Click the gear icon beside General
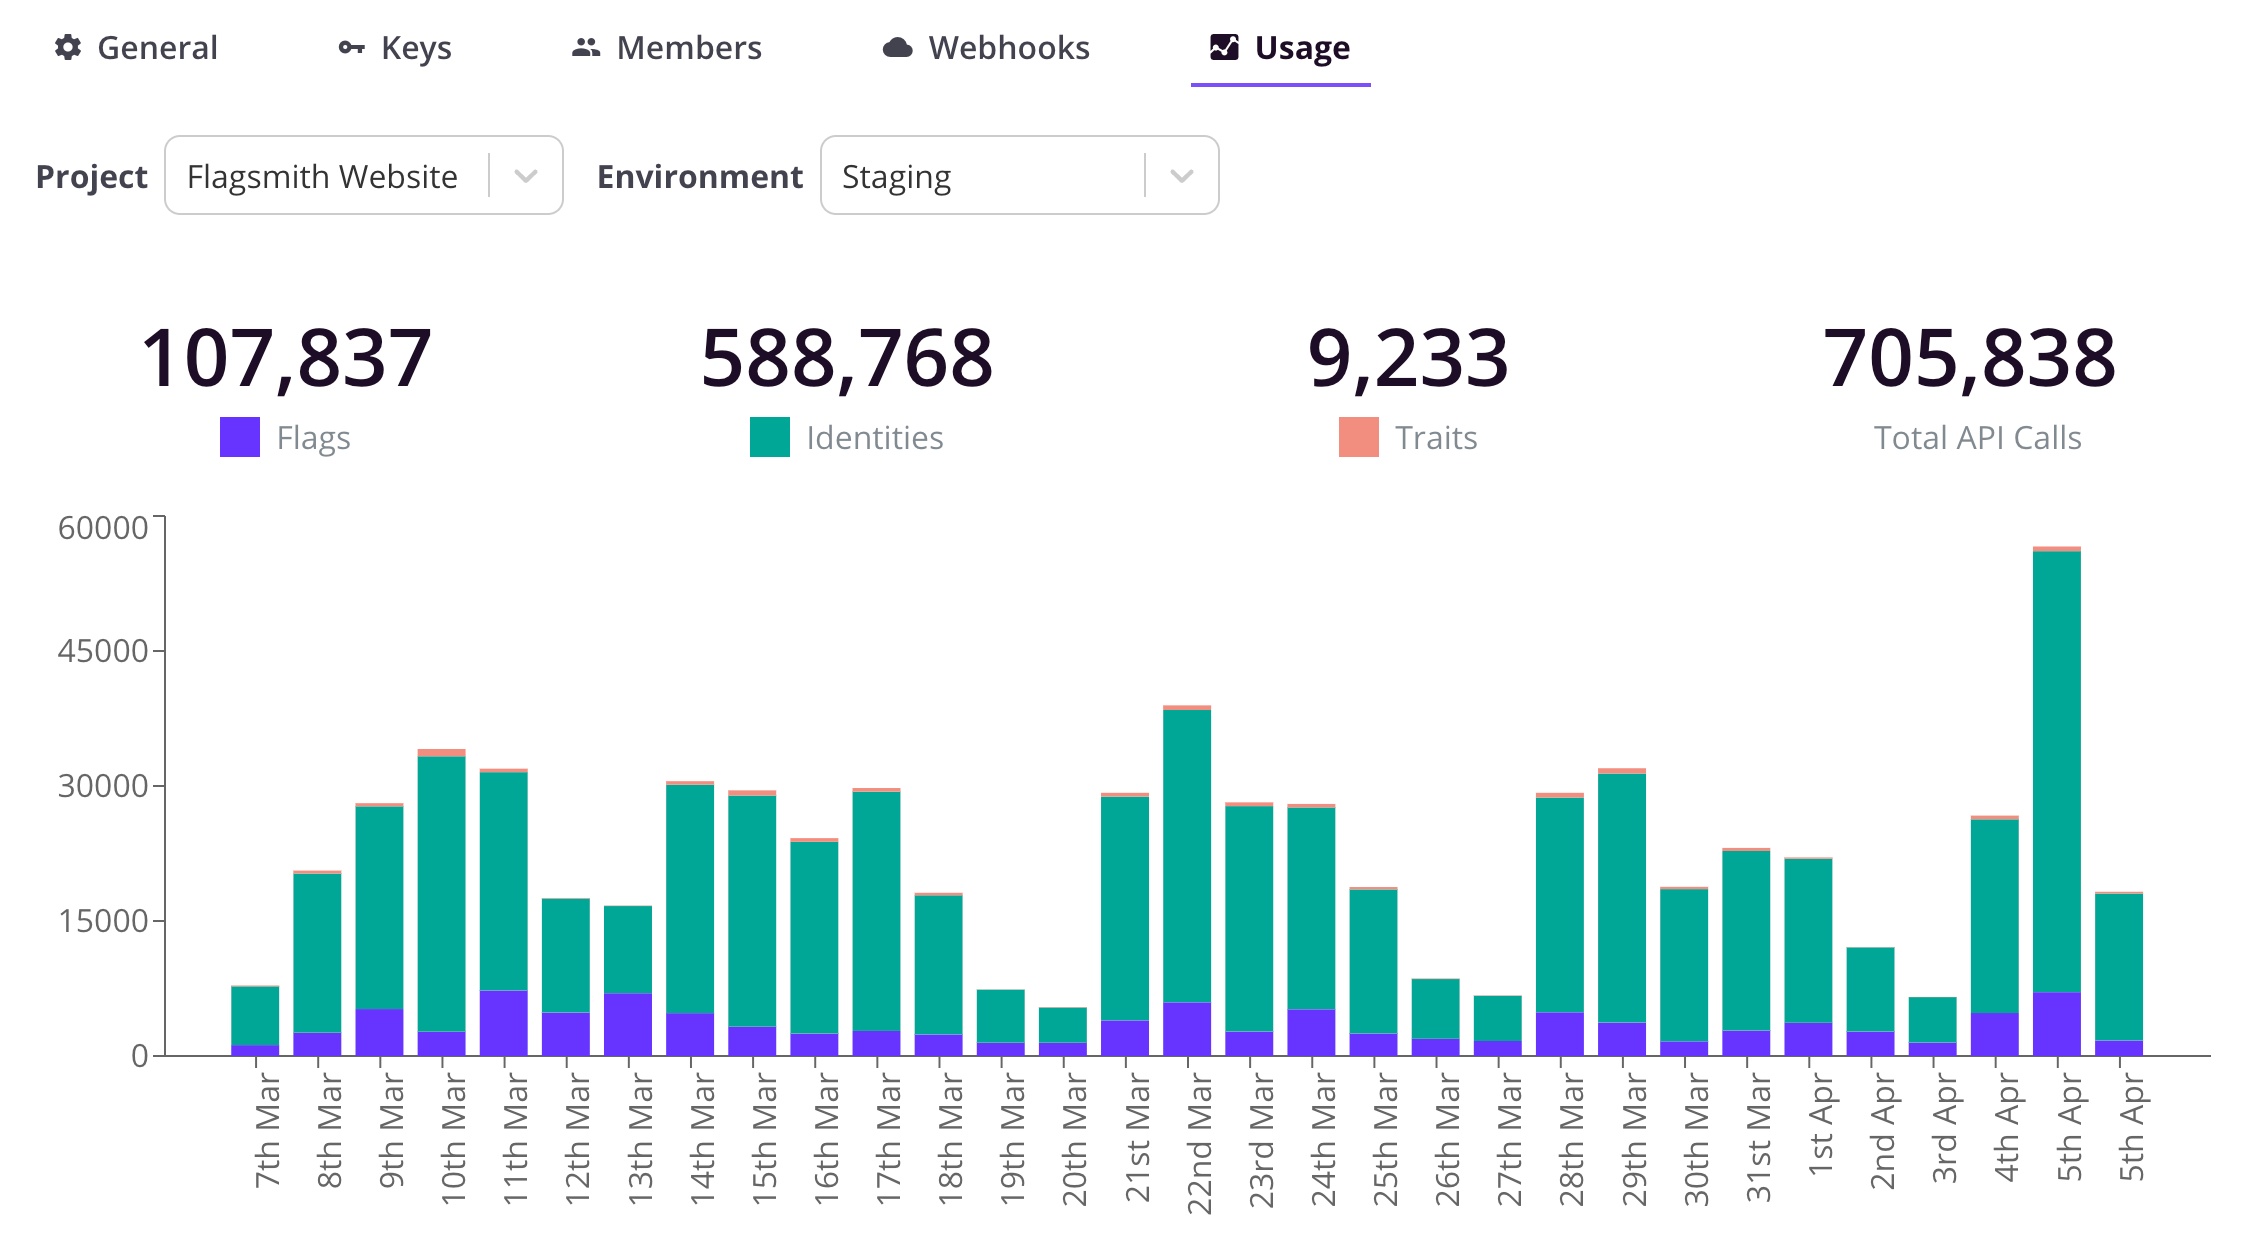The height and width of the screenshot is (1252, 2248). point(66,47)
